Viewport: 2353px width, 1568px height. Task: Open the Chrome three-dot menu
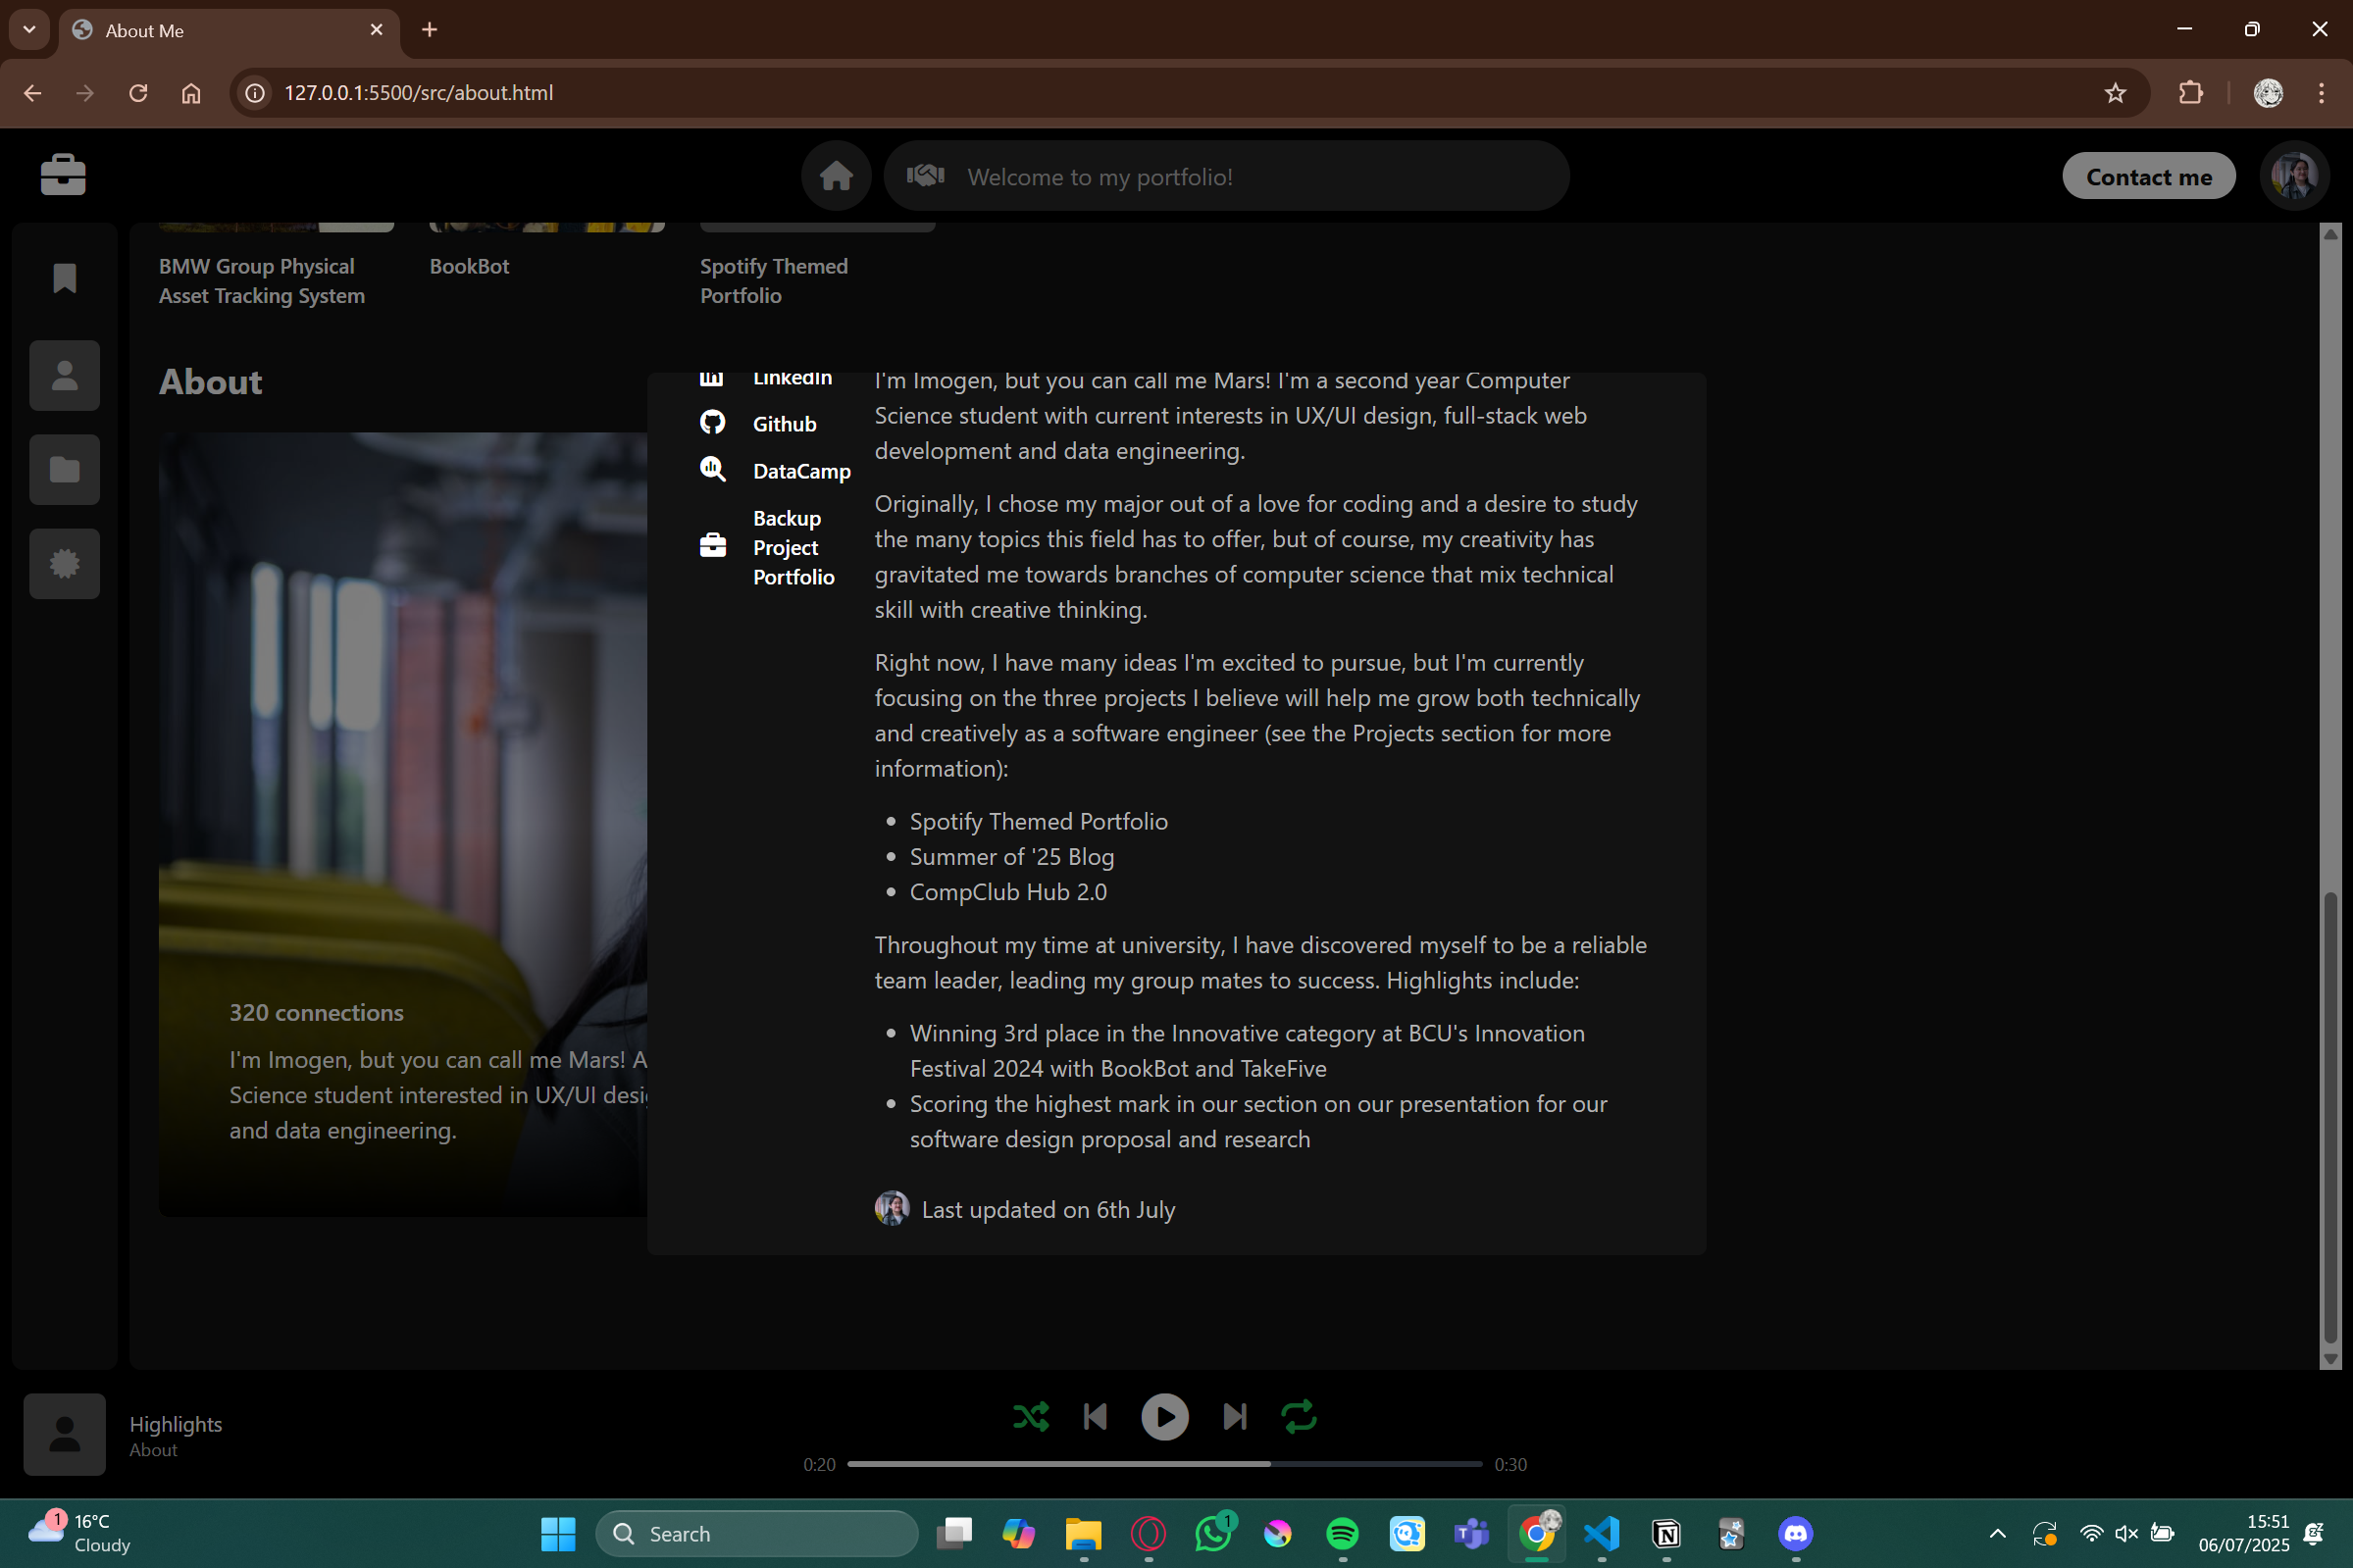tap(2321, 93)
